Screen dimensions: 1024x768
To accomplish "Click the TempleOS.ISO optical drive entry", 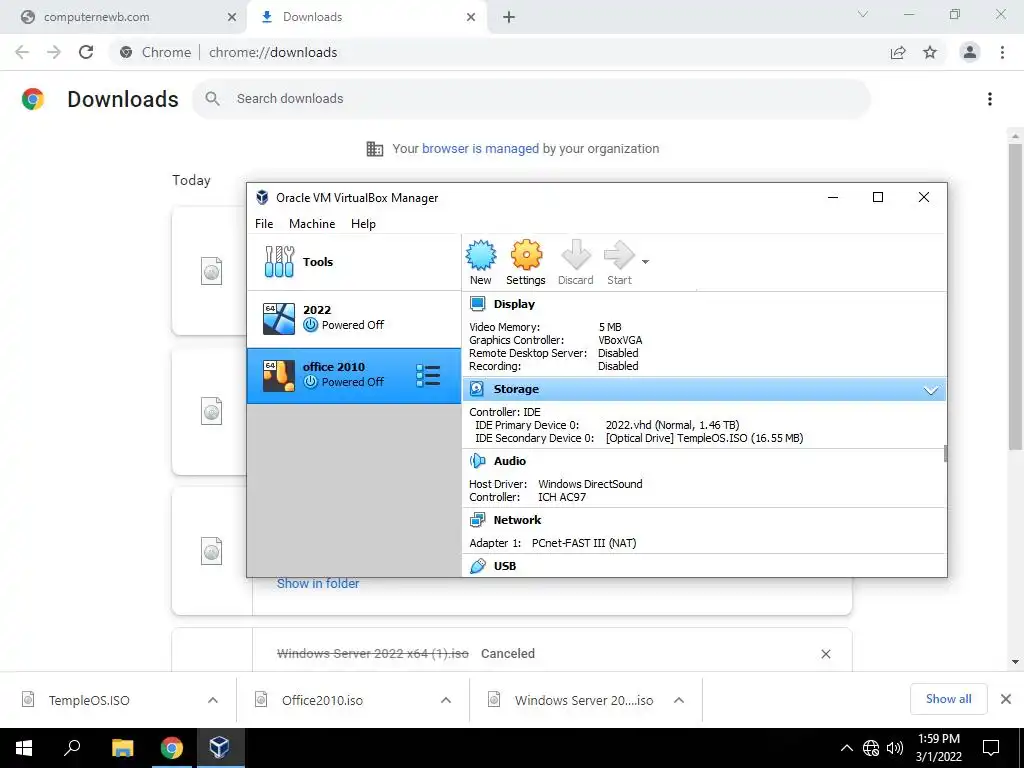I will click(x=704, y=438).
